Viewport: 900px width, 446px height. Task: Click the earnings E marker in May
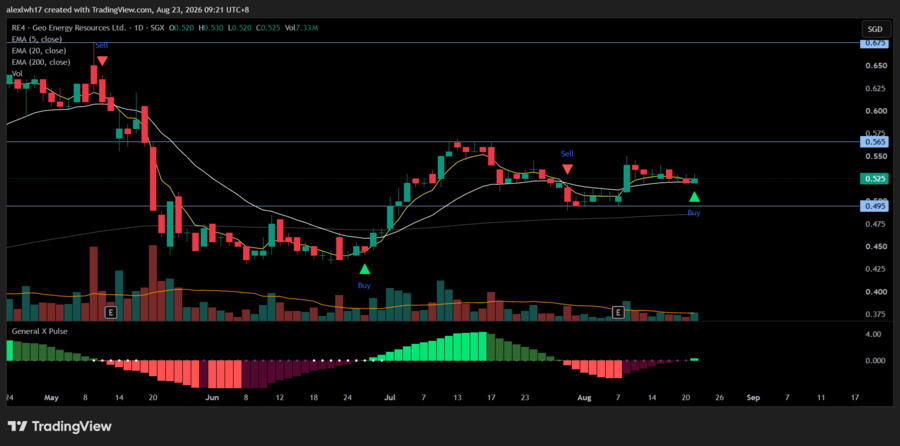point(111,312)
